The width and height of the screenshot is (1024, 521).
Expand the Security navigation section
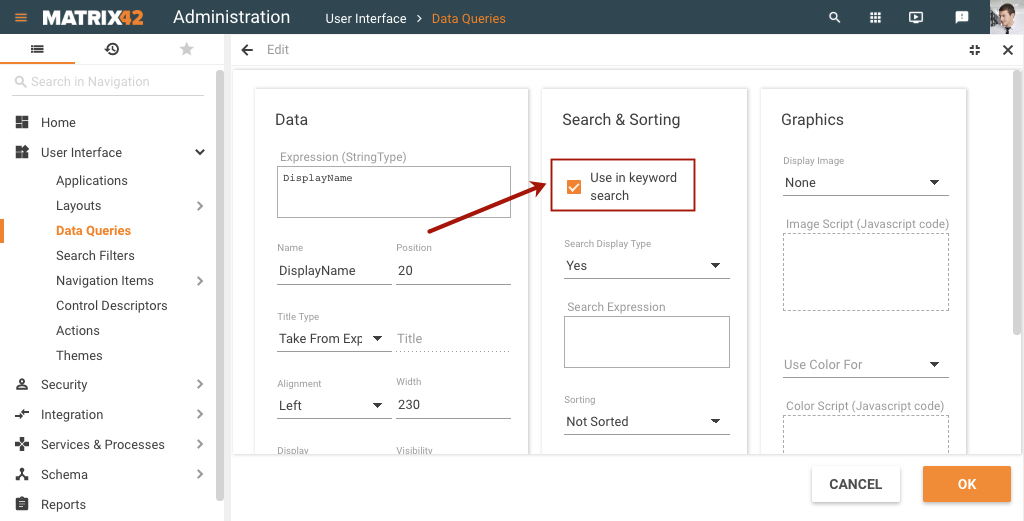coord(109,385)
